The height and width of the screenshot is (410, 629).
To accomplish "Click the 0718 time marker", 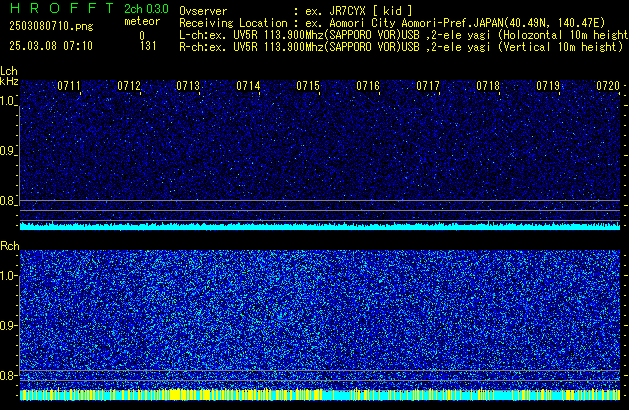I will click(488, 86).
